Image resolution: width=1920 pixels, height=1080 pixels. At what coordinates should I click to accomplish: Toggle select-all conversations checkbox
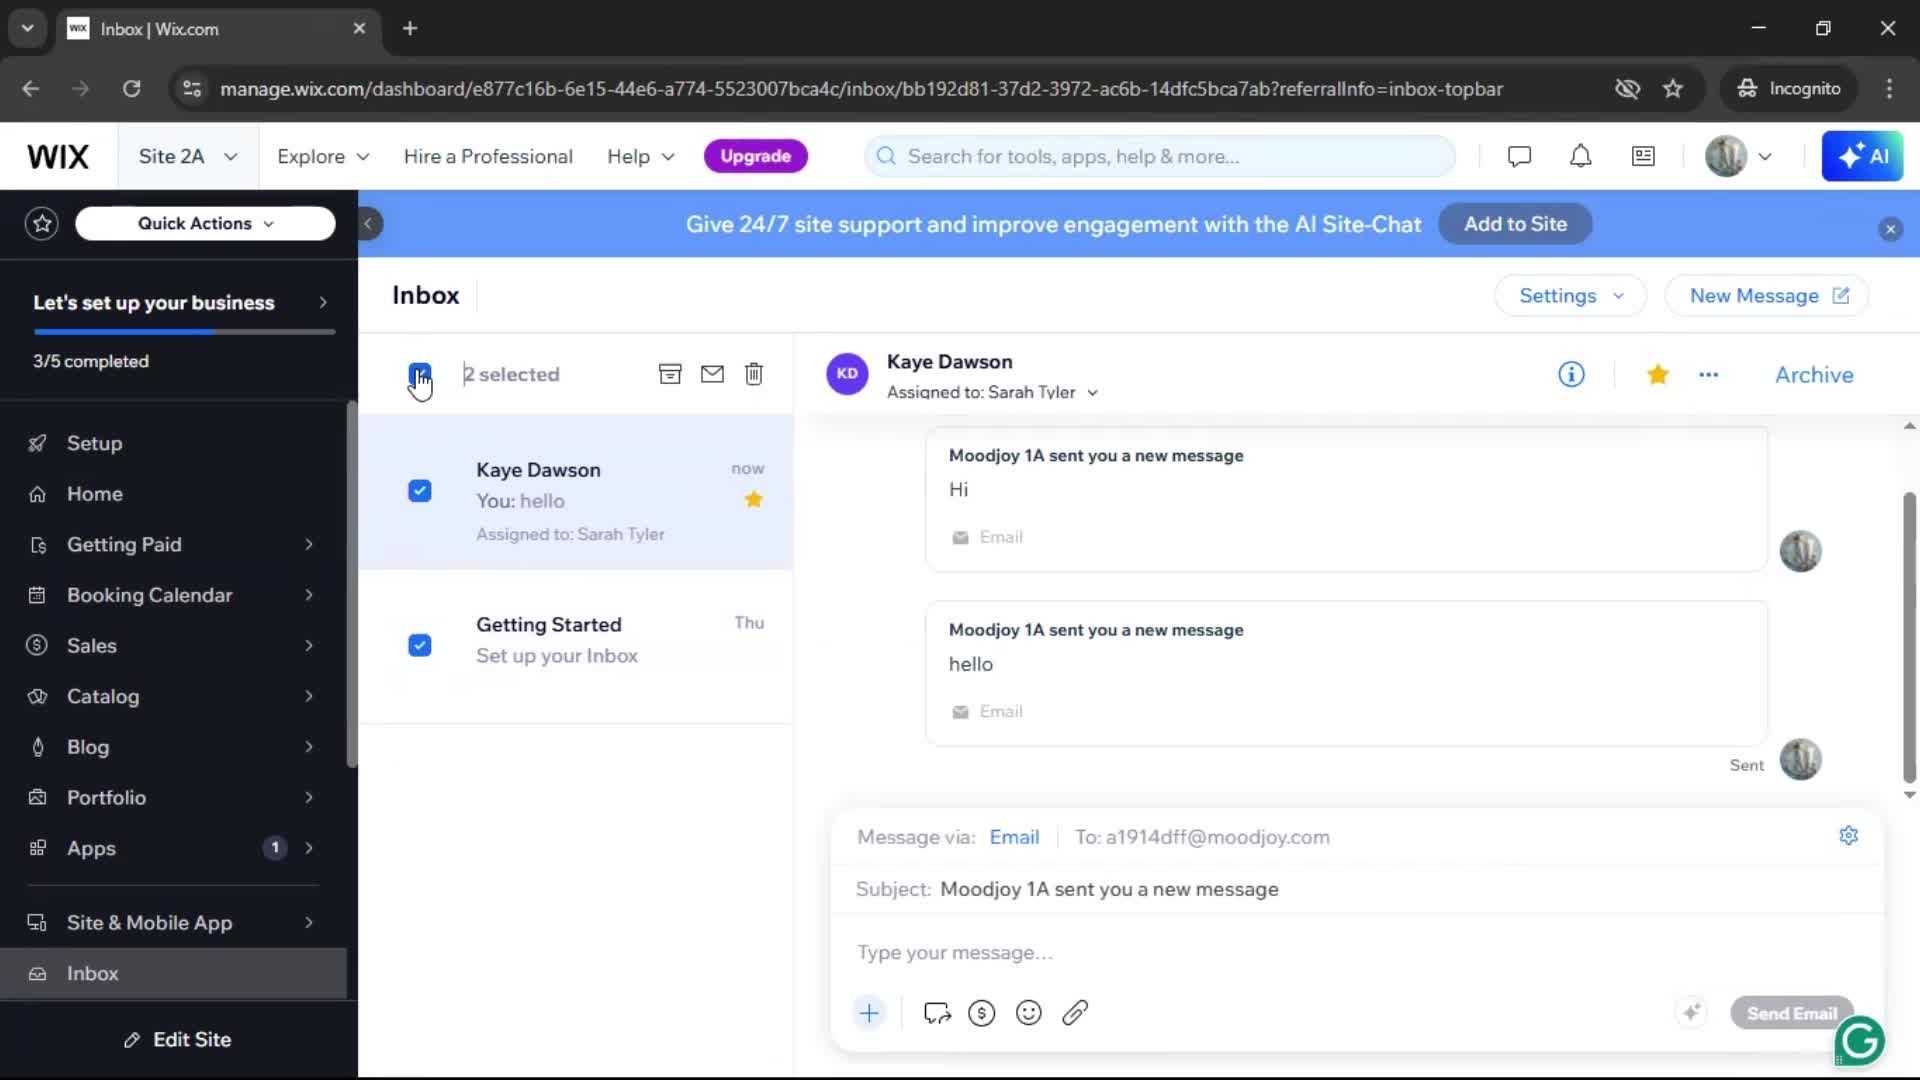tap(420, 374)
